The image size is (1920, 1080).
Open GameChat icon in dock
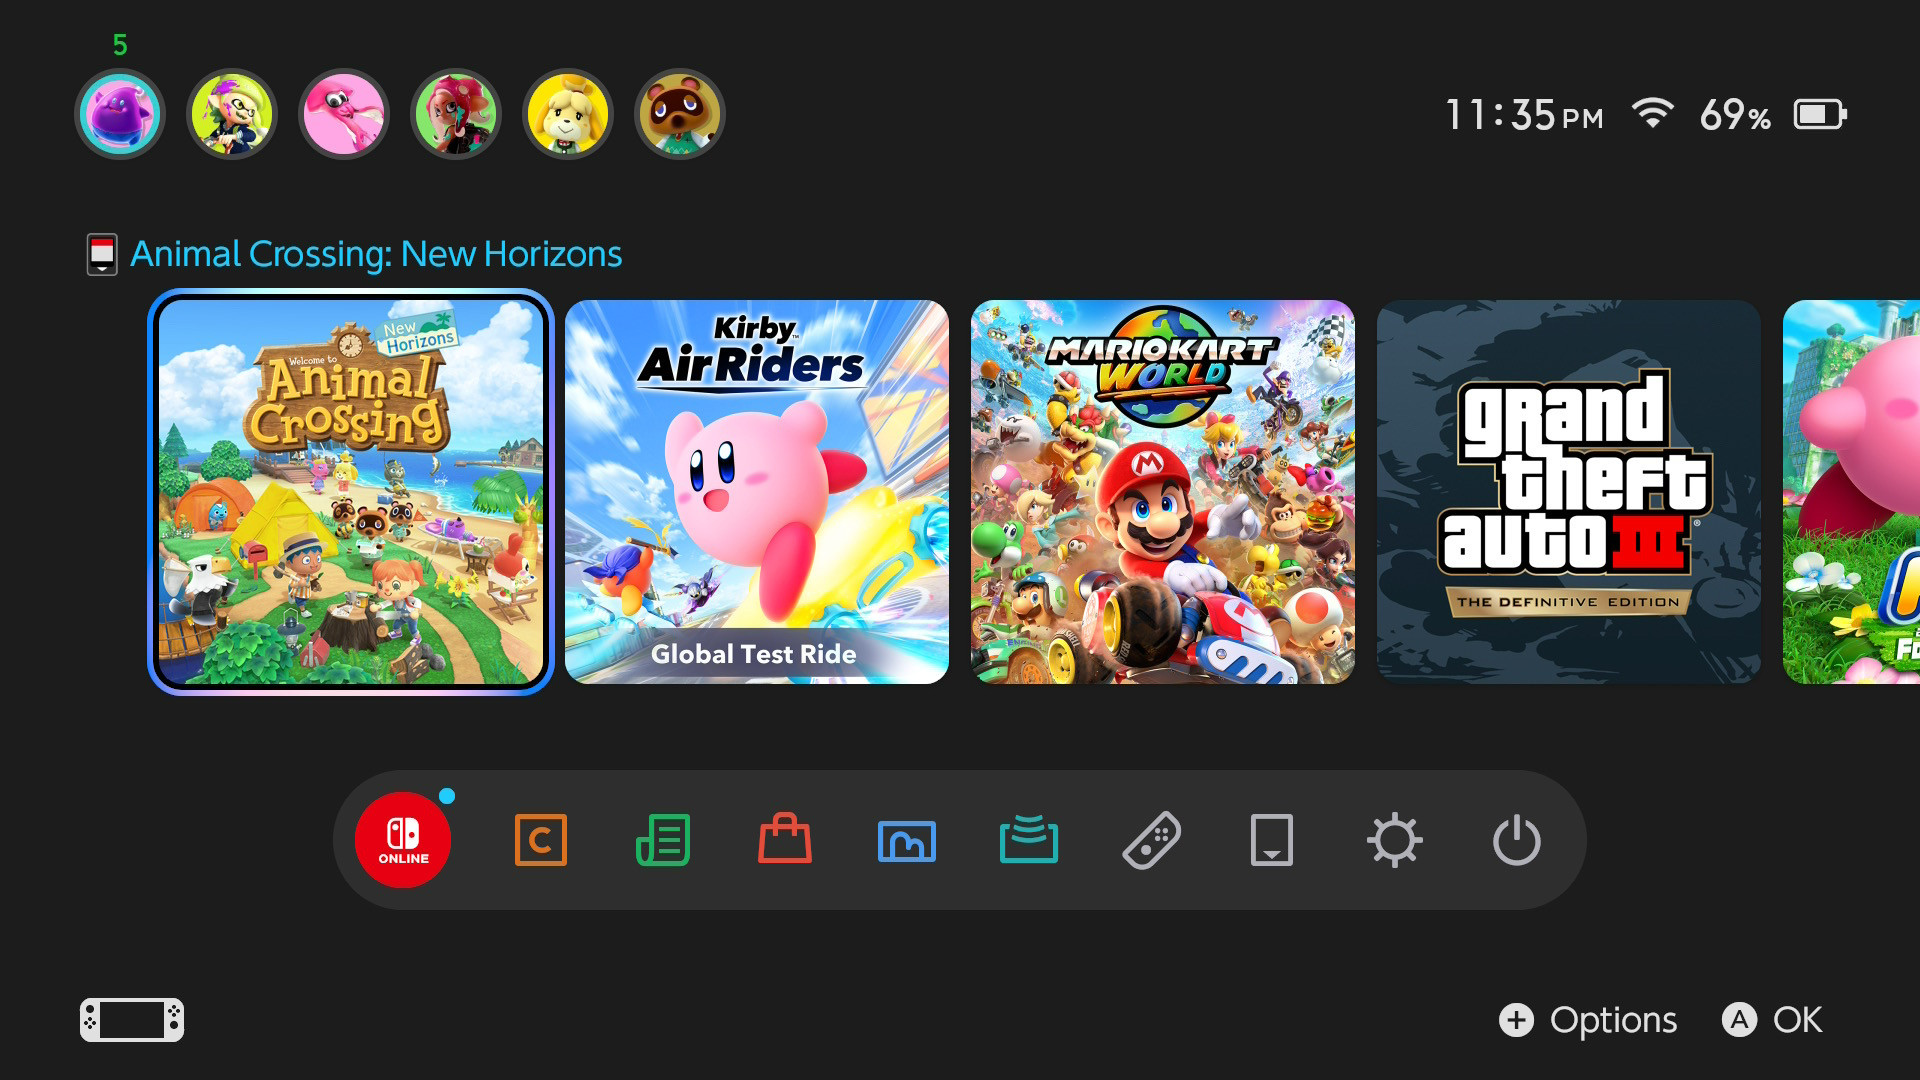coord(540,840)
